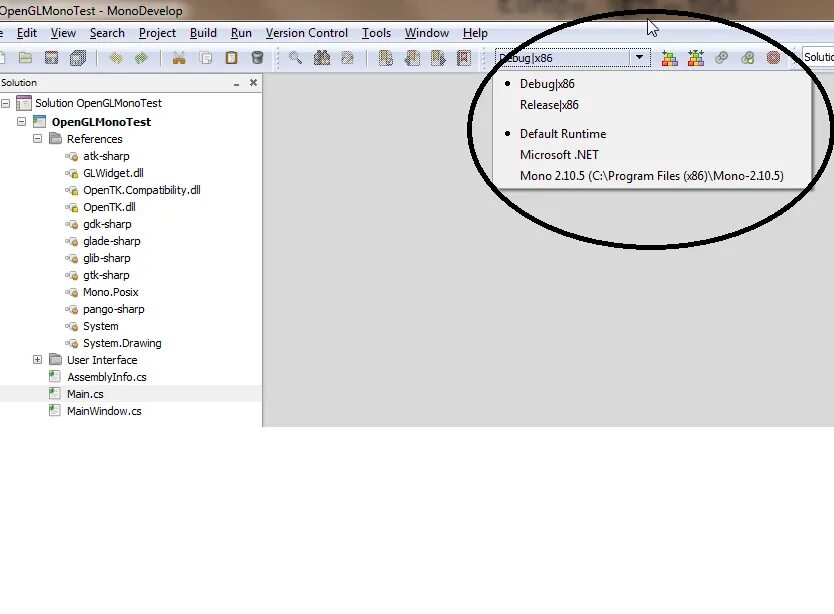The height and width of the screenshot is (614, 834).
Task: Collapse the Solution OpenGLMonoTest node
Action: pyautogui.click(x=6, y=103)
